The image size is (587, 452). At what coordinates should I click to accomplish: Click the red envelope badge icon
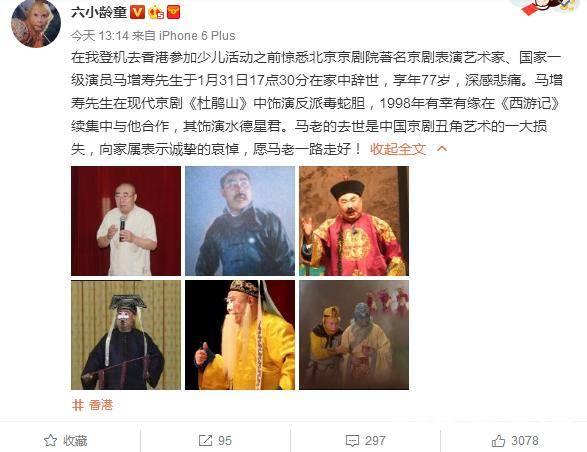tap(173, 12)
